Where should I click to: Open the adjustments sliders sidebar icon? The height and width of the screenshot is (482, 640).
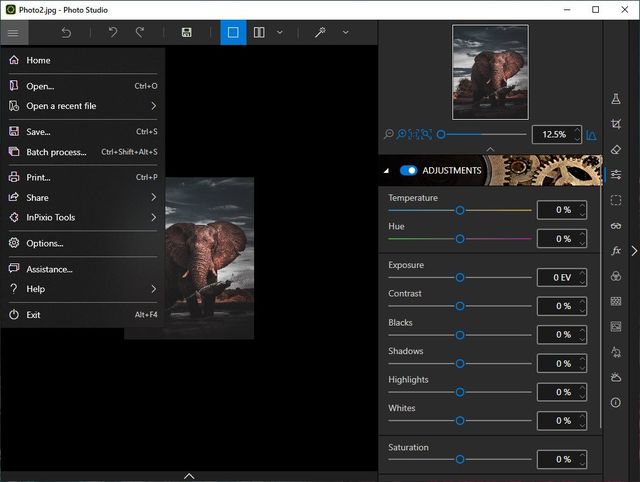(x=616, y=175)
